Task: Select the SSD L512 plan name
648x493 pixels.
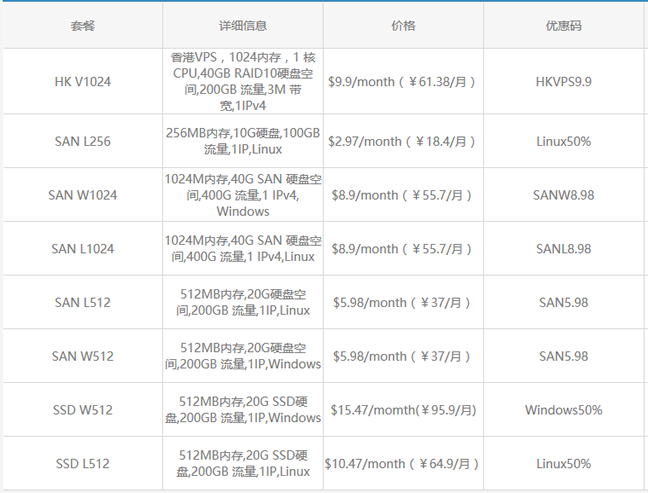Action: [82, 464]
